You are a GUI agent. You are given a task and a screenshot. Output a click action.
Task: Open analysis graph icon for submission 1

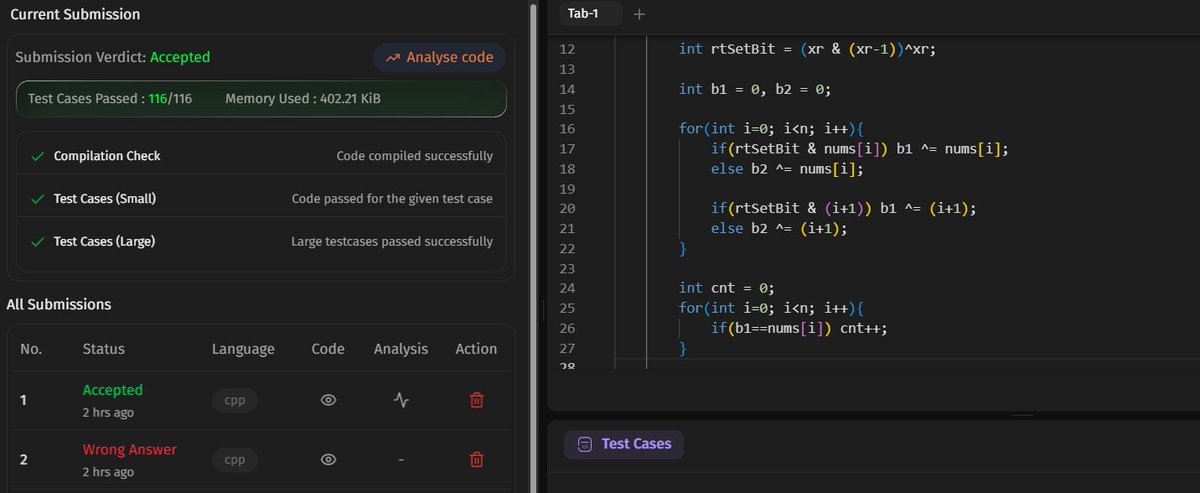coord(401,400)
